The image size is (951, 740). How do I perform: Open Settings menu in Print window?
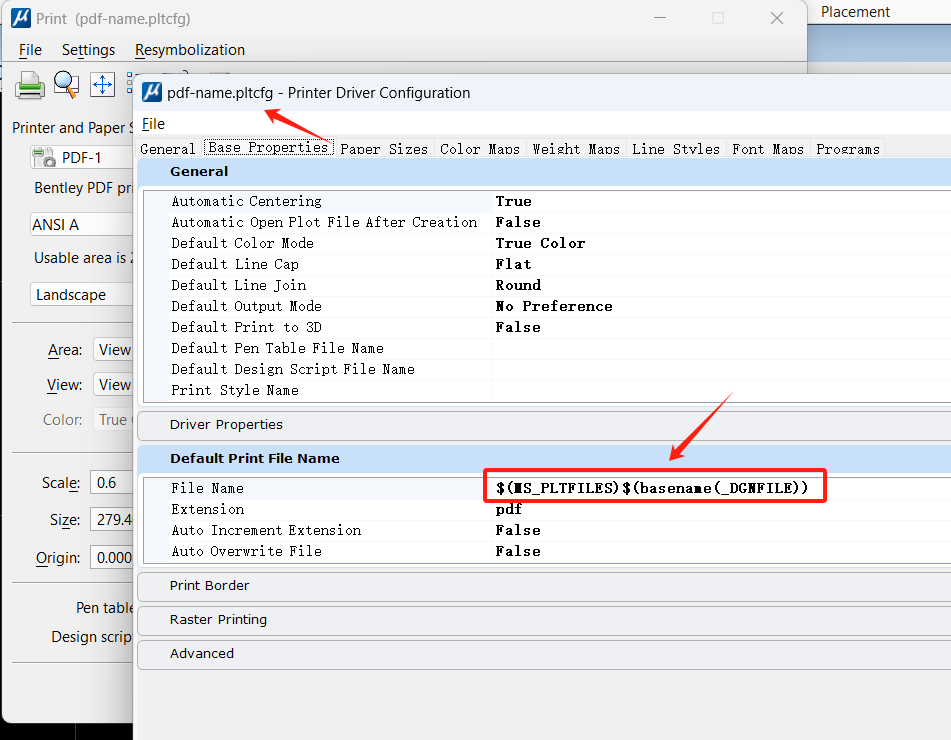pyautogui.click(x=89, y=50)
